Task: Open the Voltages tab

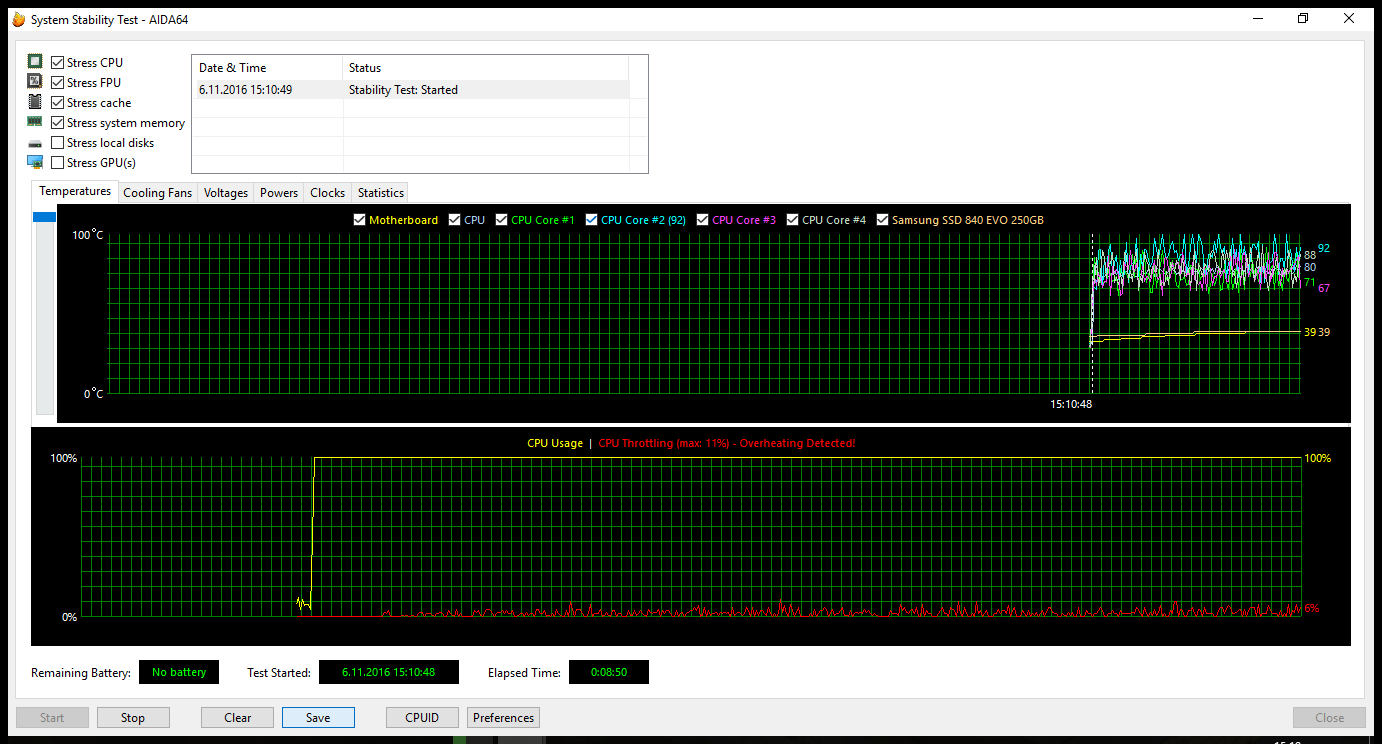Action: [x=225, y=192]
